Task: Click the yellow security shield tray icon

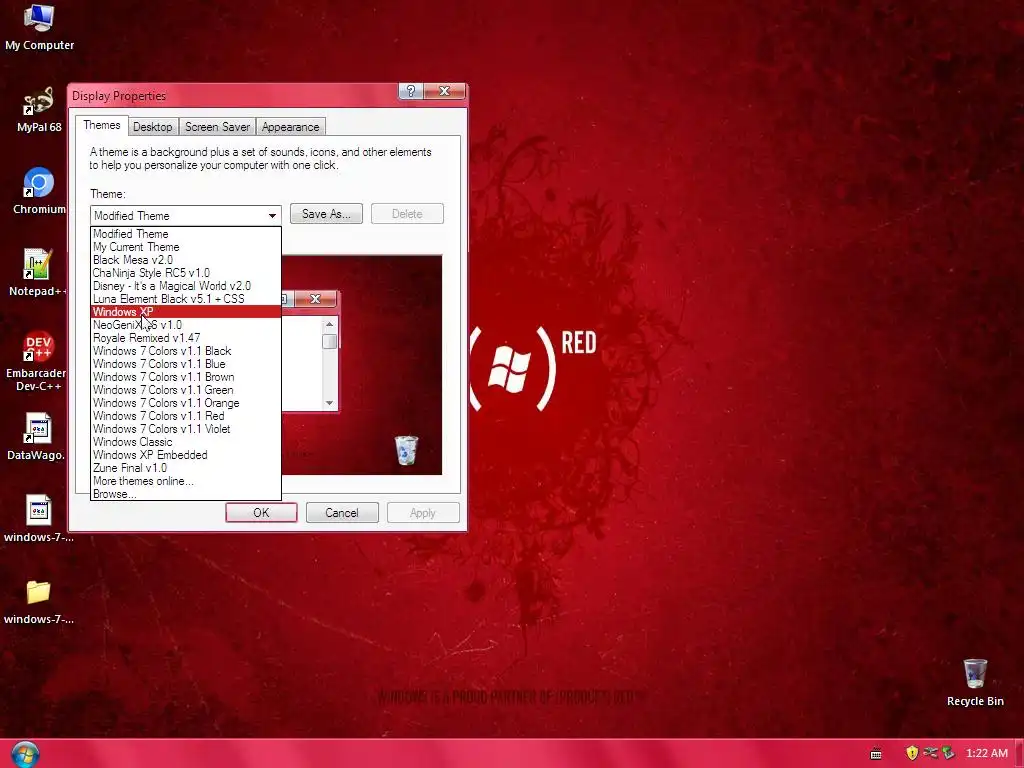Action: pos(912,753)
